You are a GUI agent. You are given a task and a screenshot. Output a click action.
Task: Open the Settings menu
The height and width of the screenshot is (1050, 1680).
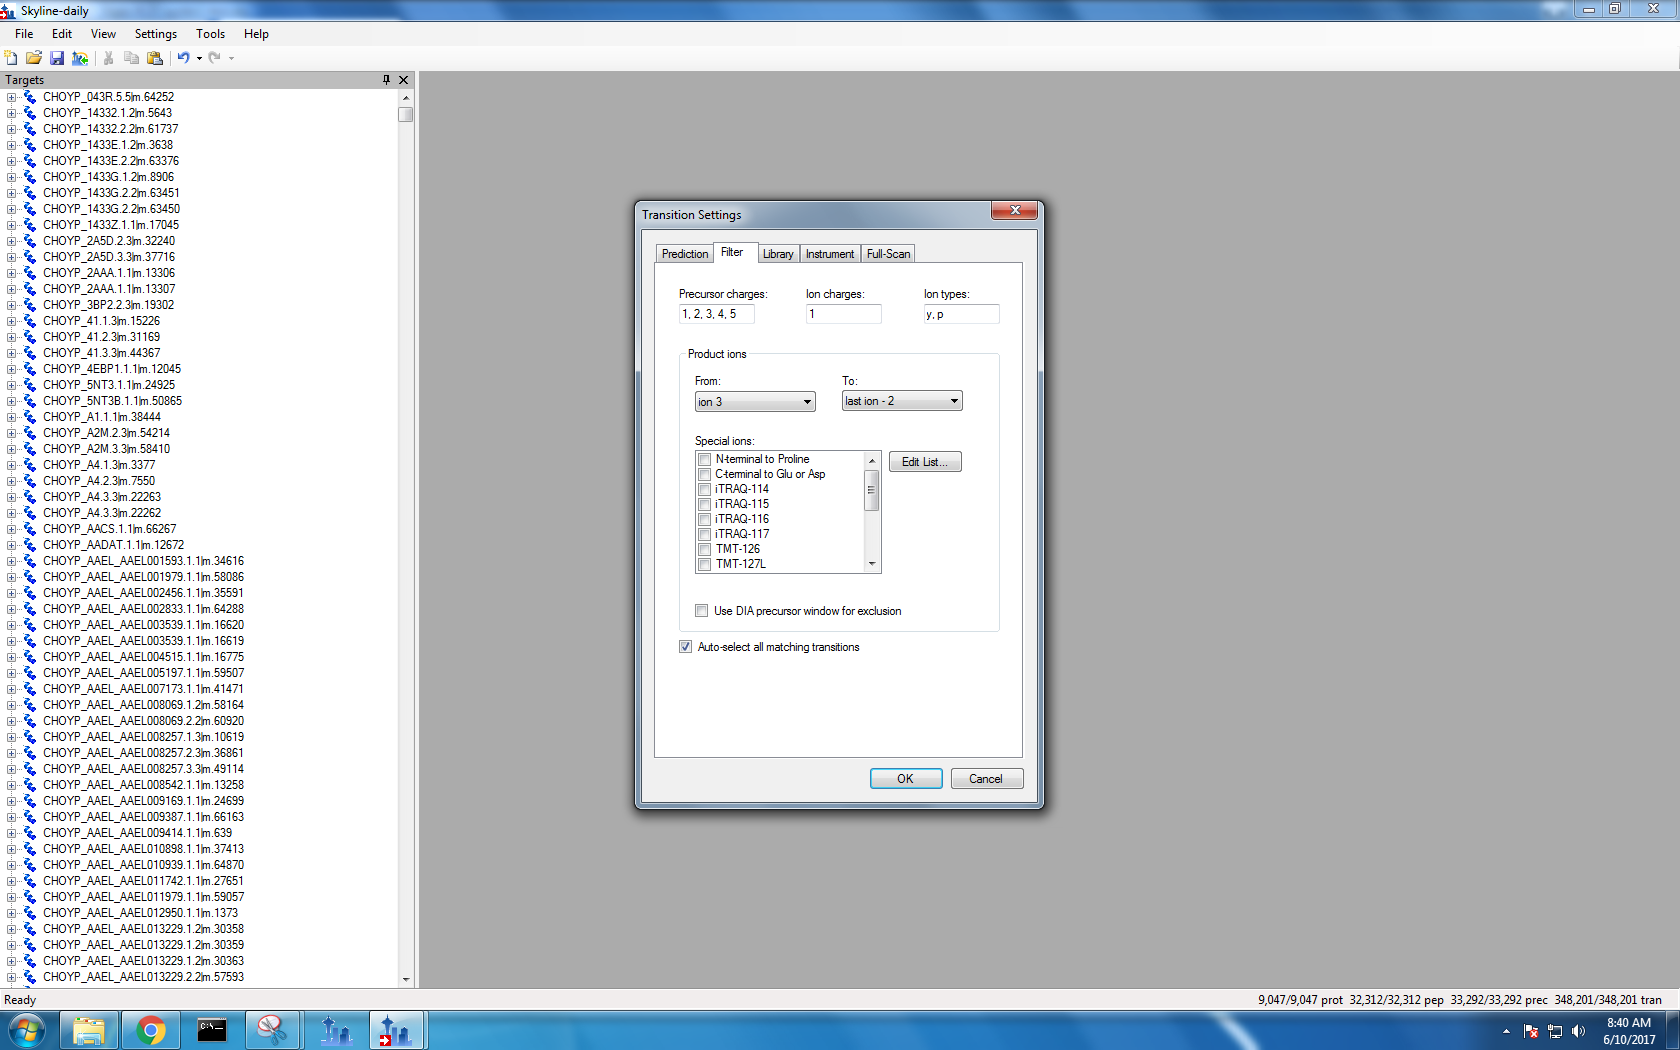click(156, 34)
